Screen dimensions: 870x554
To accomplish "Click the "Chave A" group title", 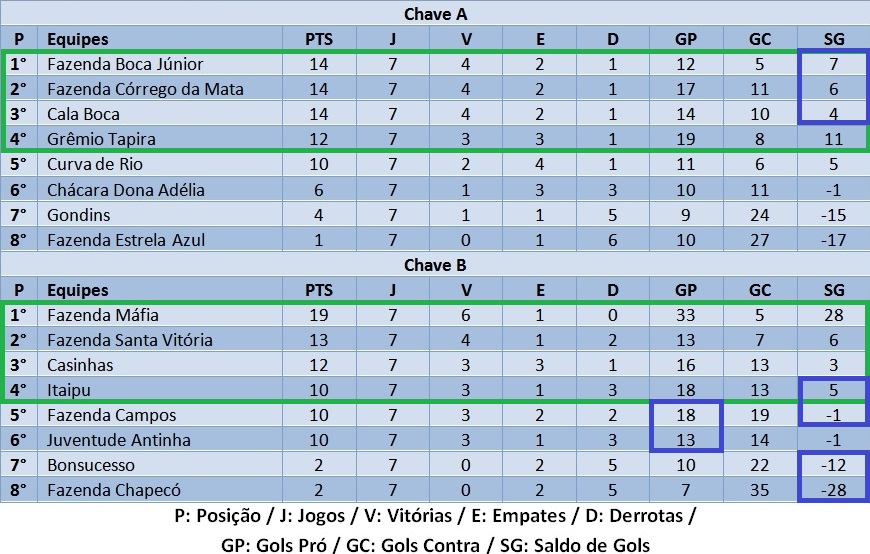I will [x=435, y=14].
